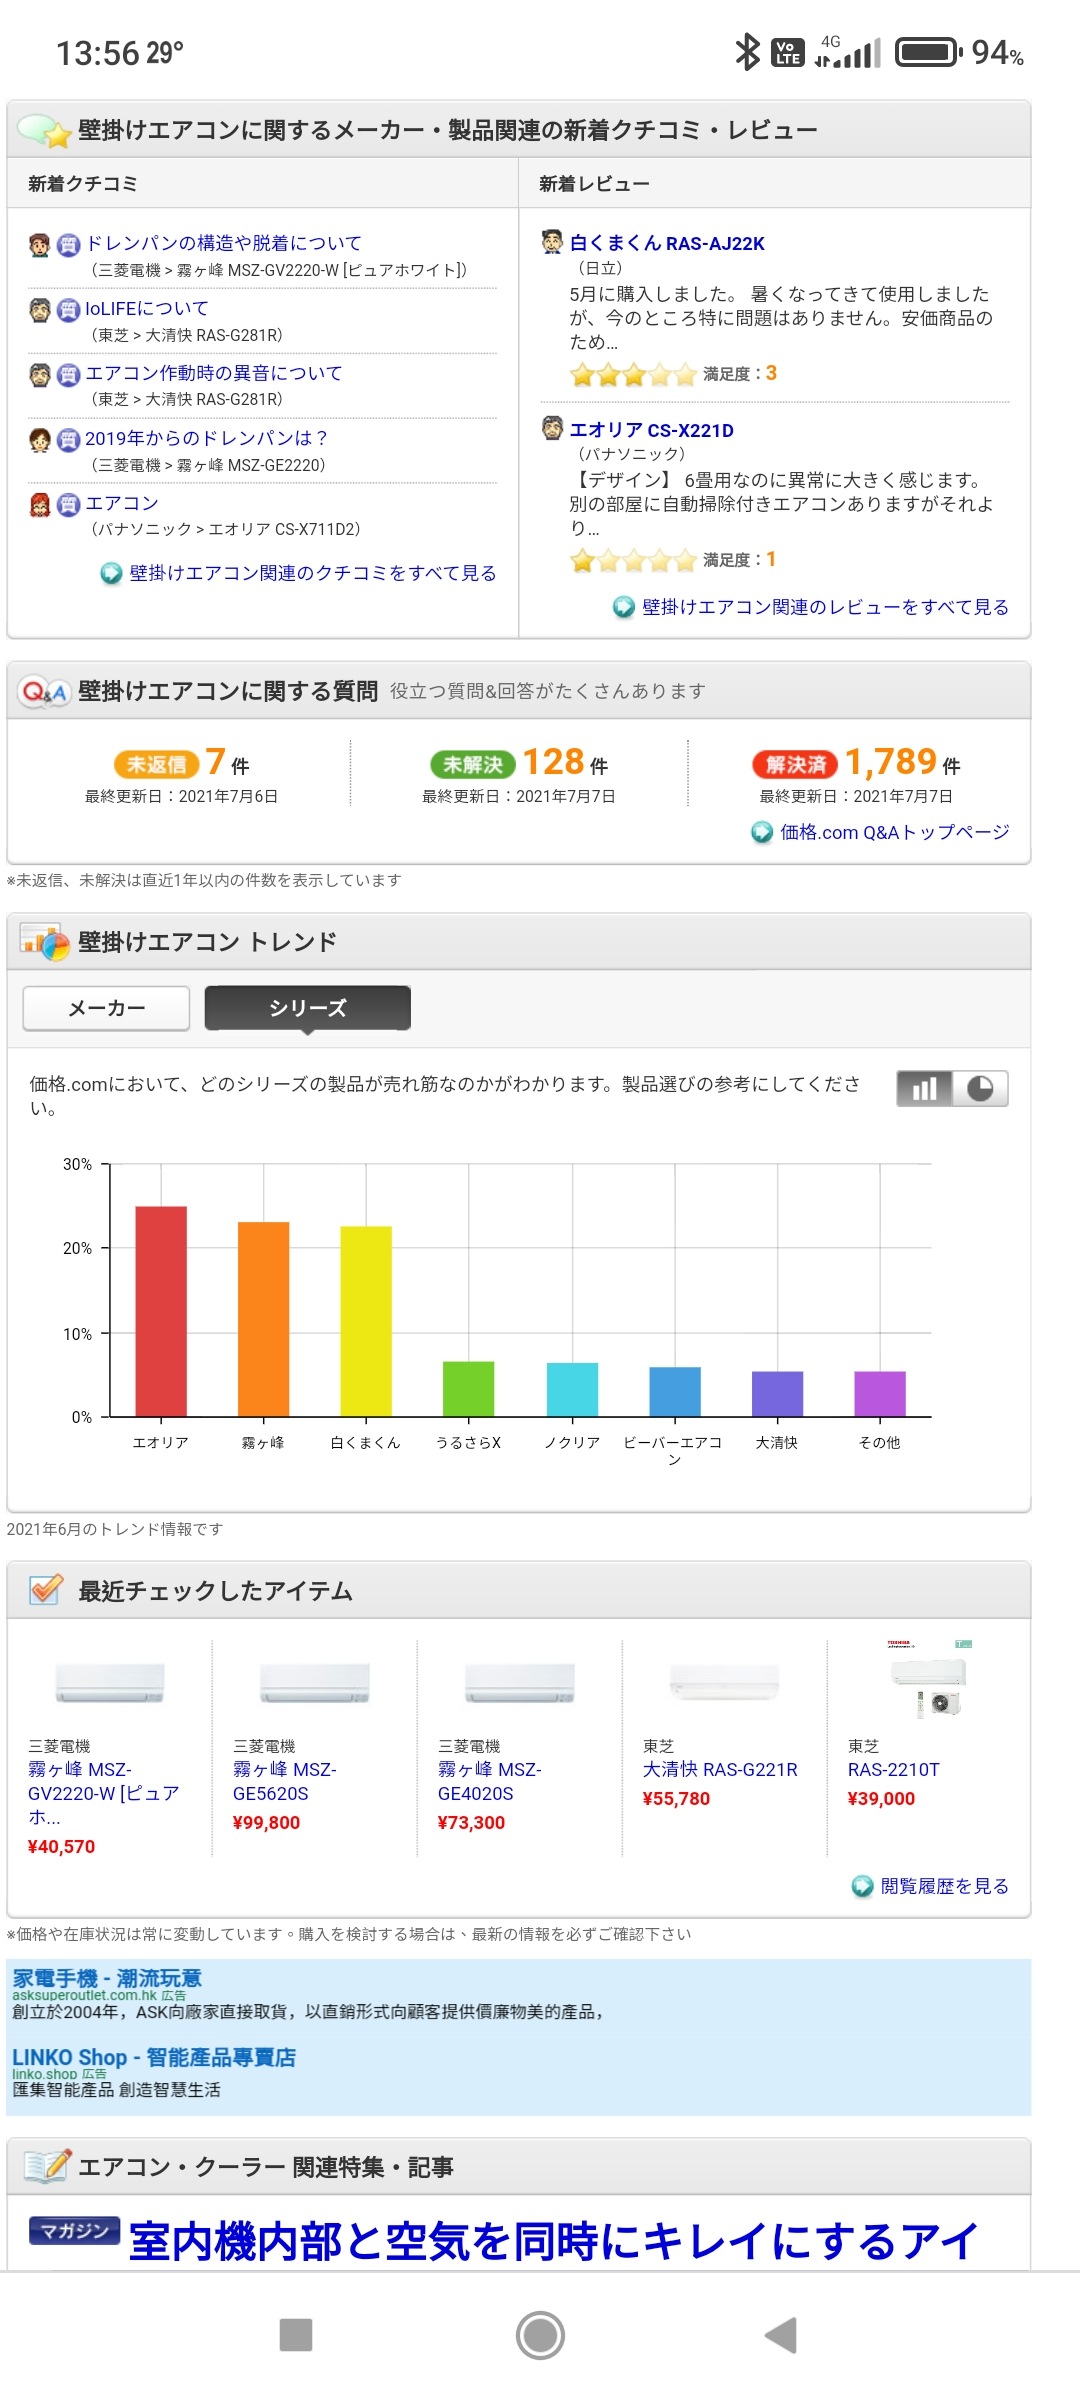1080x2400 pixels.
Task: Switch trend chart to pie chart view
Action: [980, 1089]
